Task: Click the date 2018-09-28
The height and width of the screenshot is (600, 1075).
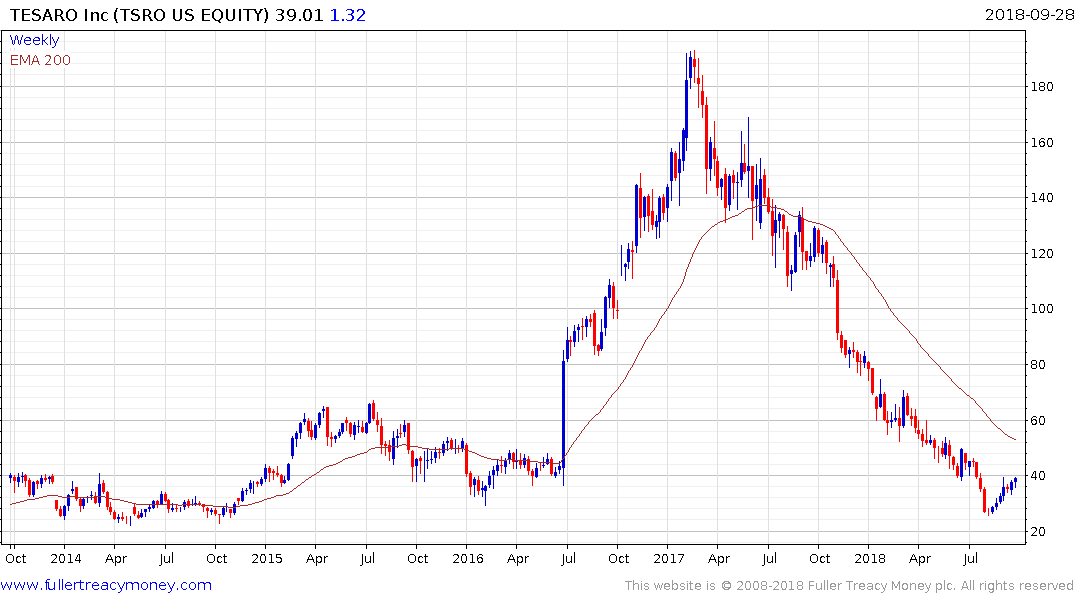Action: pos(1029,14)
